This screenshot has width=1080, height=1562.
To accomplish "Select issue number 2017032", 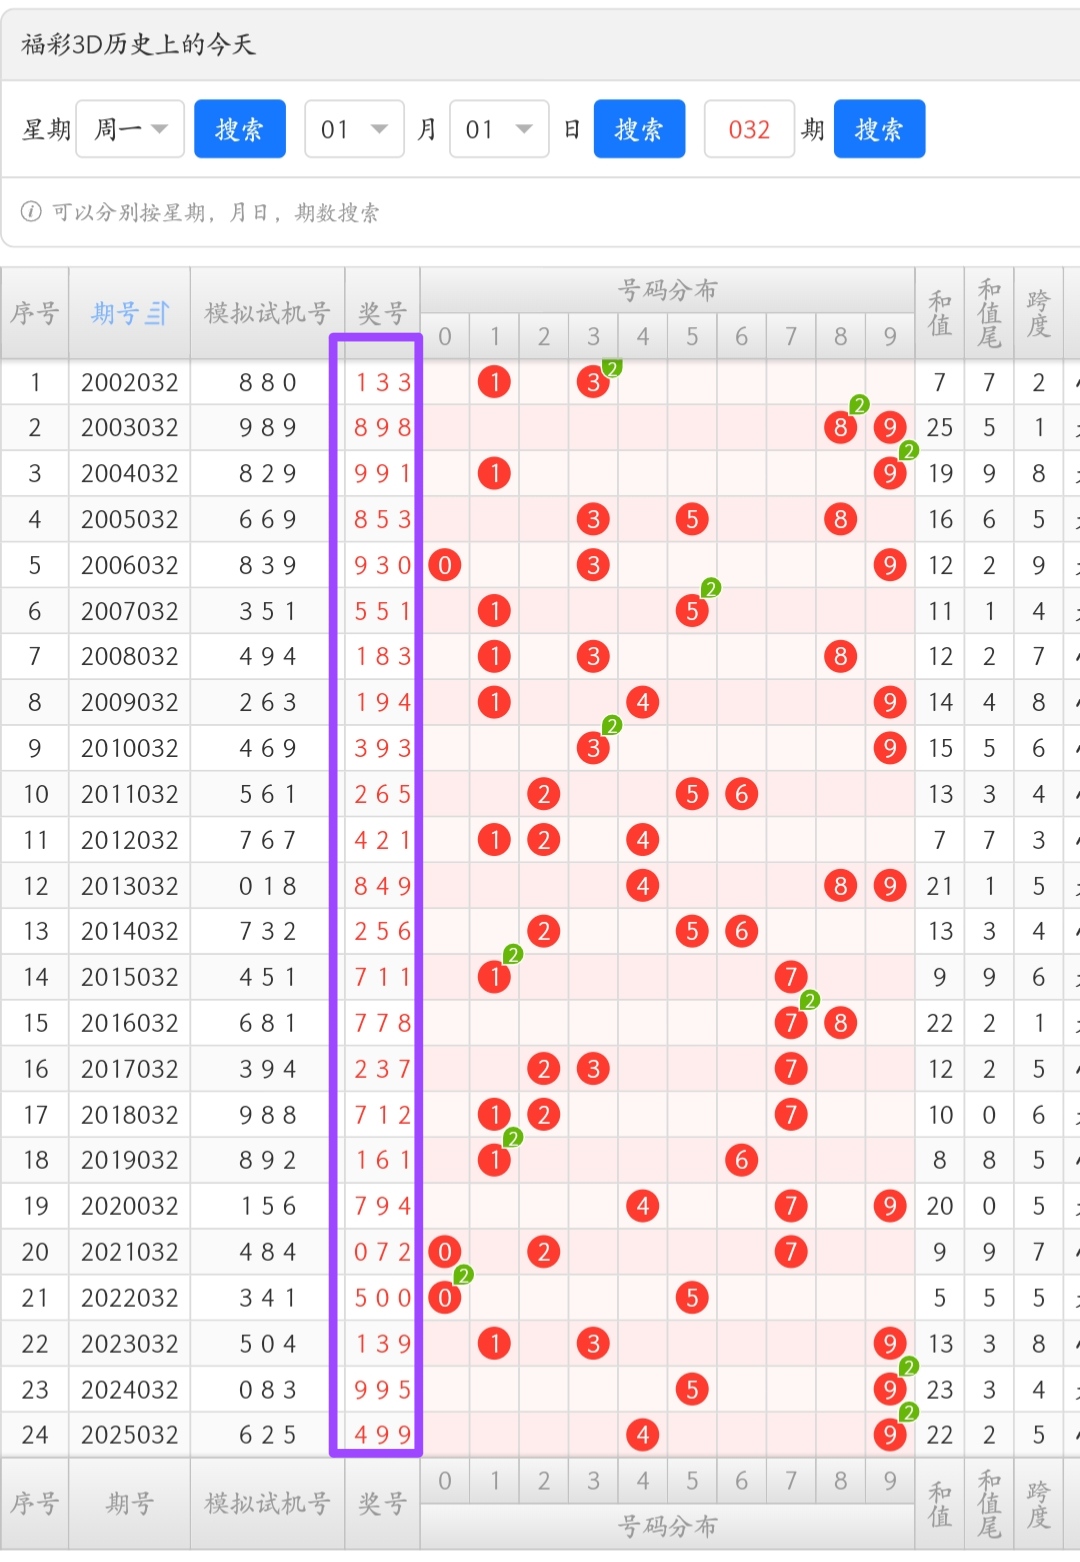I will coord(130,1069).
